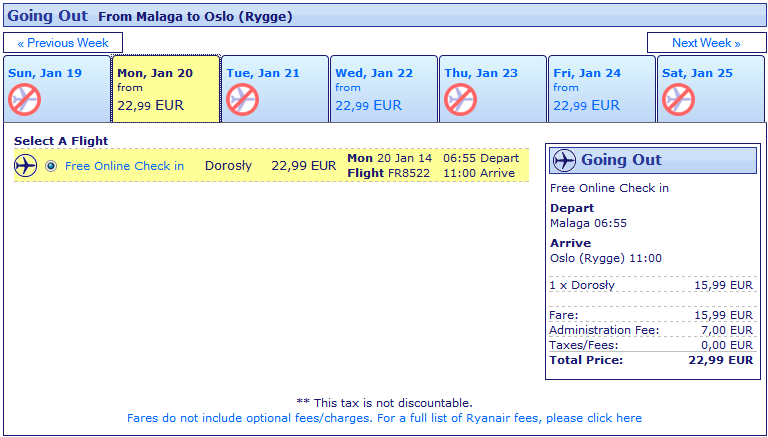The width and height of the screenshot is (768, 437).
Task: Click the no-flight icon under Thu, Jan 23
Action: tap(460, 99)
